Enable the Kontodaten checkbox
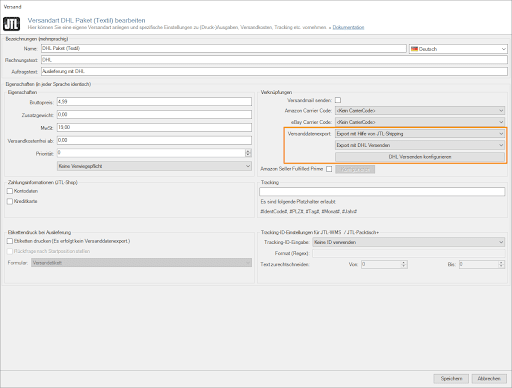 [x=10, y=191]
